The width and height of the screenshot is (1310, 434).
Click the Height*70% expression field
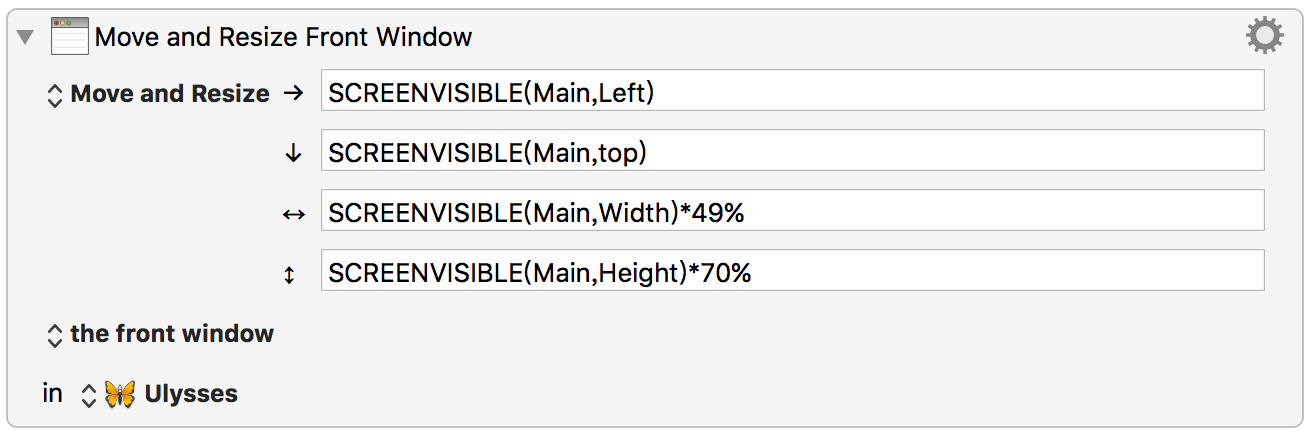pos(792,270)
